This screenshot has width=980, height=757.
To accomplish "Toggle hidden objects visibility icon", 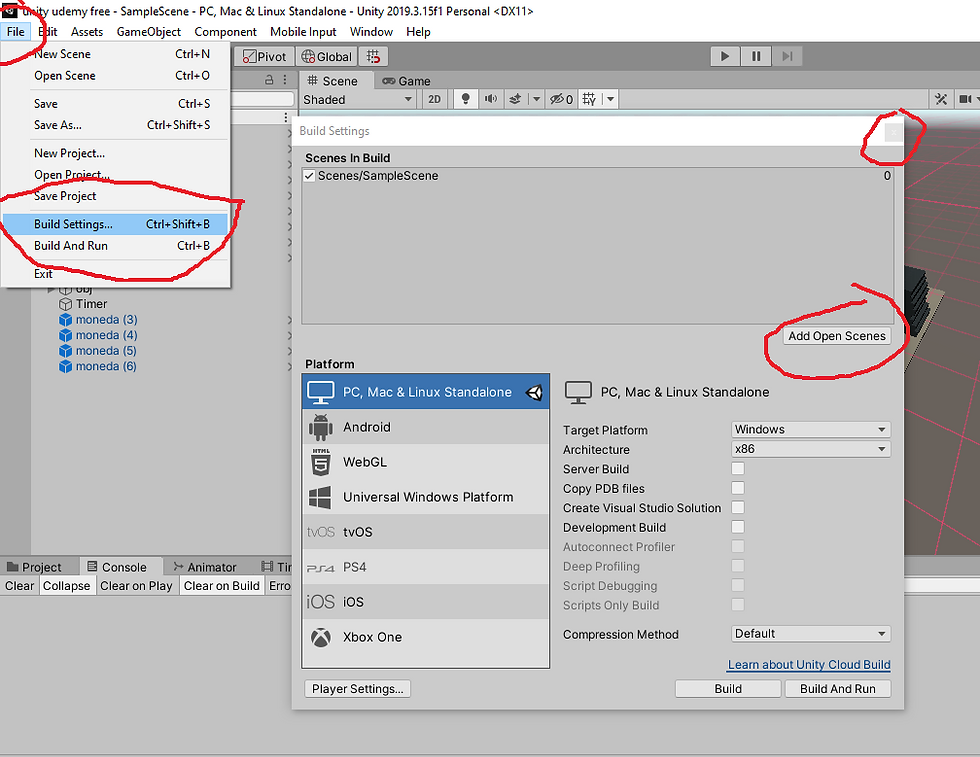I will [x=561, y=99].
